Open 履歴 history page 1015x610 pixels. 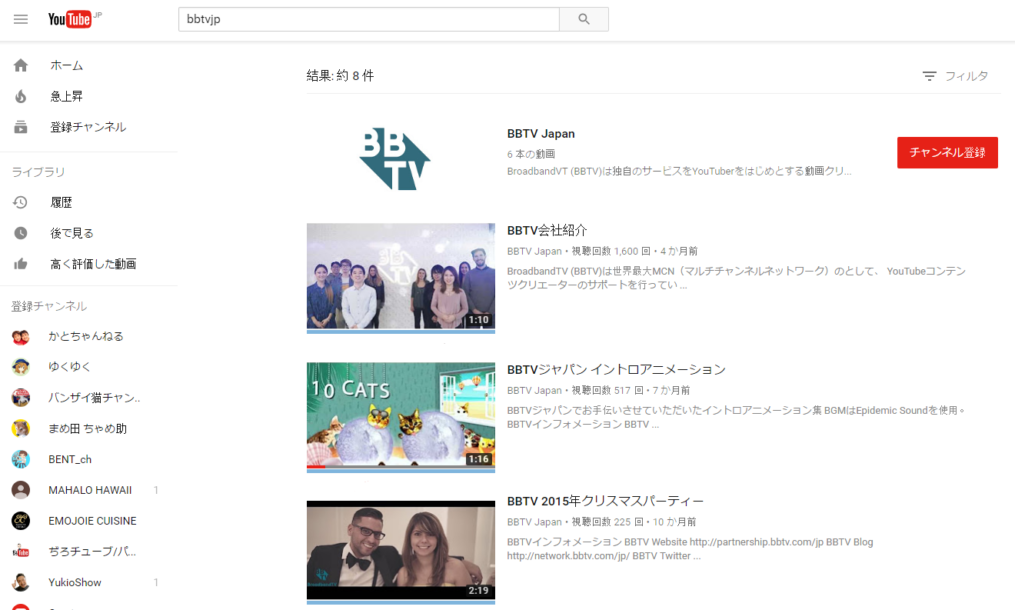pos(61,203)
